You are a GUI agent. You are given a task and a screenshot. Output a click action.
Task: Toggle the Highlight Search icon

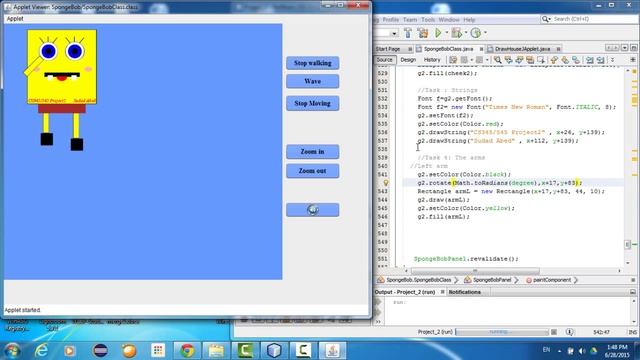click(530, 60)
